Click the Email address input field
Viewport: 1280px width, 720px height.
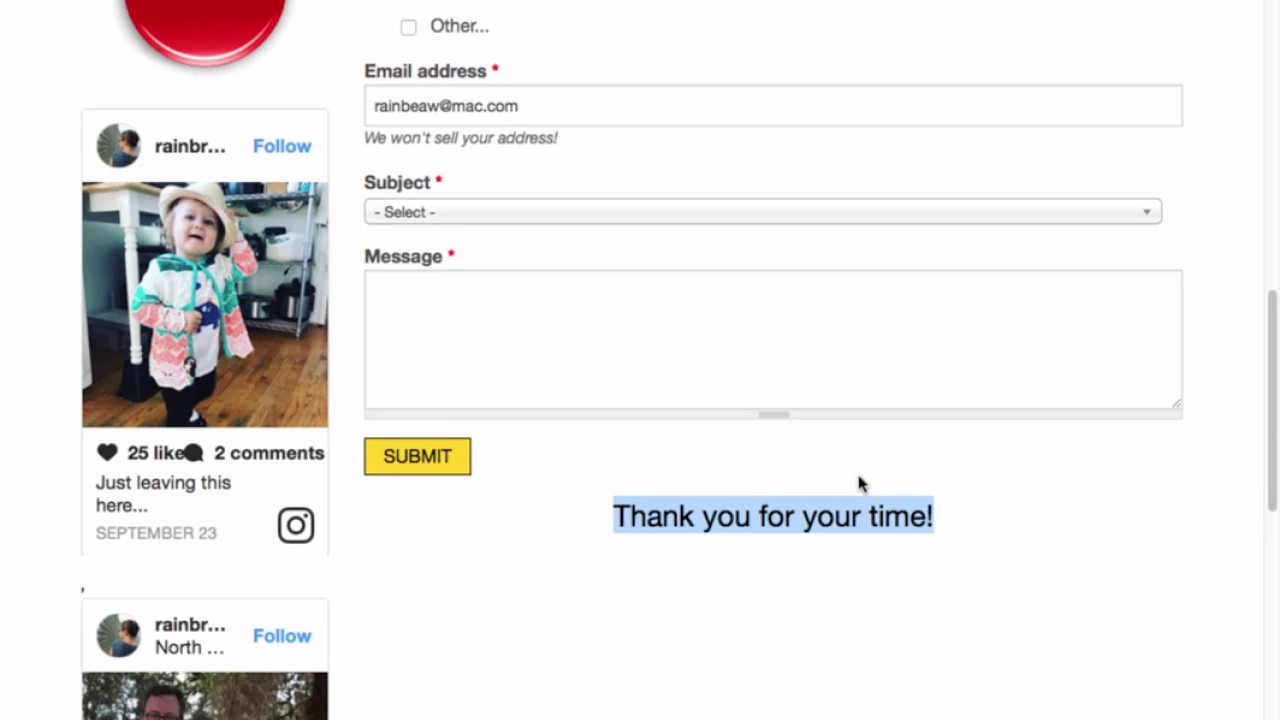pyautogui.click(x=773, y=106)
